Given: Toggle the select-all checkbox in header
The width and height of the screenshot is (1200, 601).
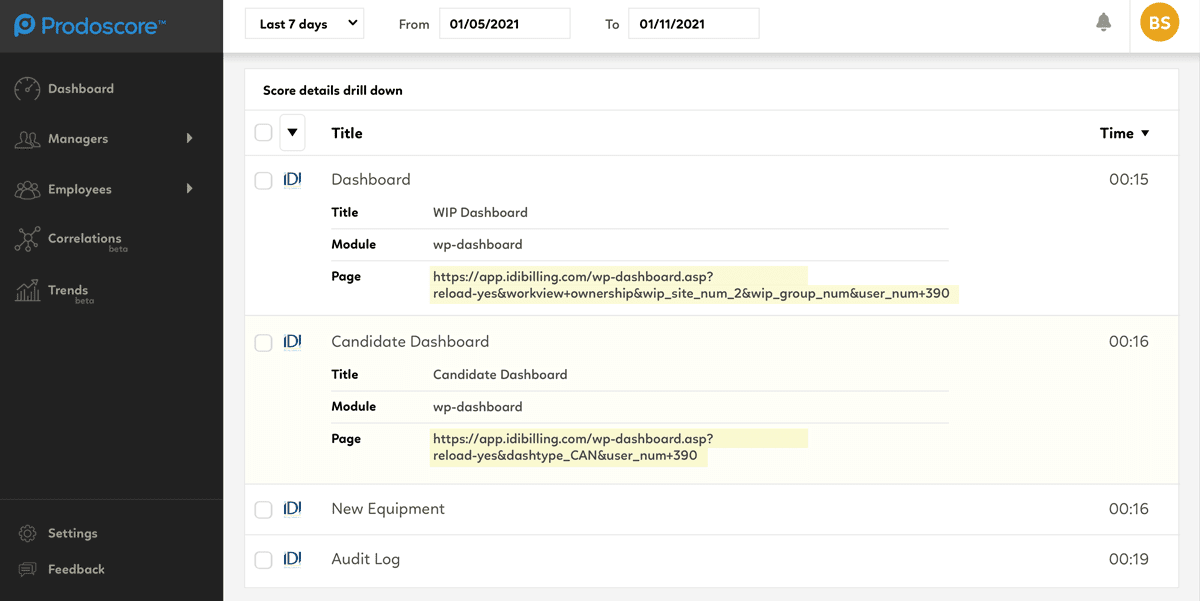Looking at the screenshot, I should tap(263, 133).
